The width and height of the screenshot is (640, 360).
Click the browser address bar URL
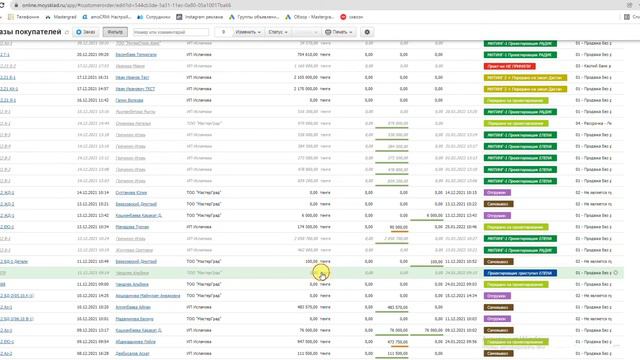[126, 5]
